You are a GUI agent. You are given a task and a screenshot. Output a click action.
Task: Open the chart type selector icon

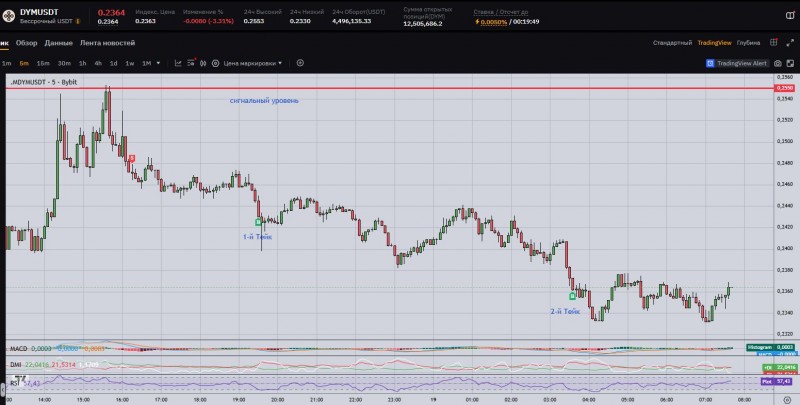tap(178, 63)
